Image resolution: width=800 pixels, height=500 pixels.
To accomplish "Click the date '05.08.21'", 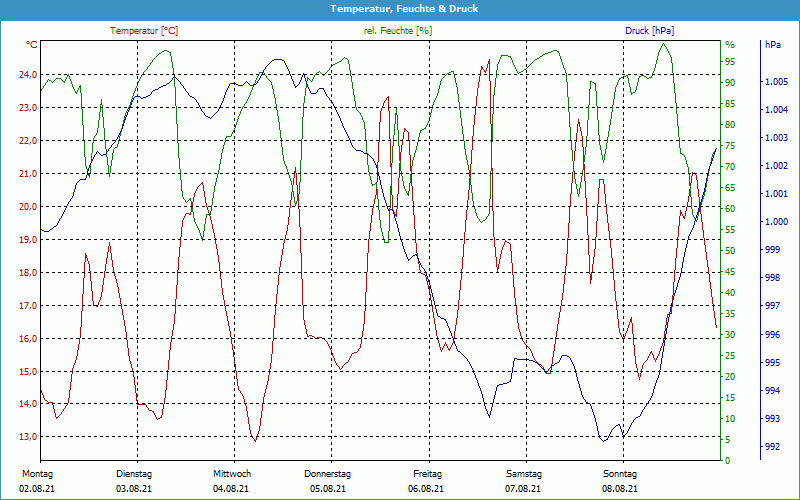I will (328, 489).
